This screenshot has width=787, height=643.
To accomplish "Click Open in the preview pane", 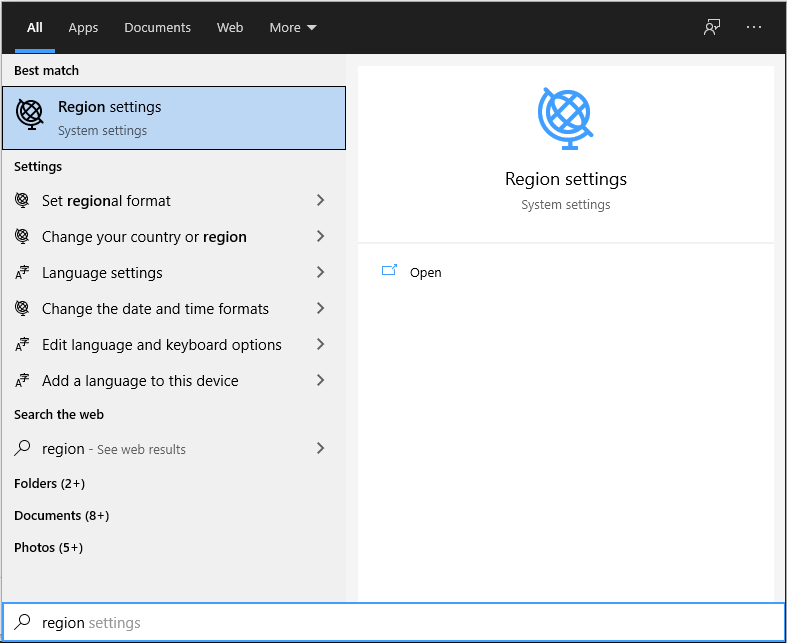I will (426, 273).
